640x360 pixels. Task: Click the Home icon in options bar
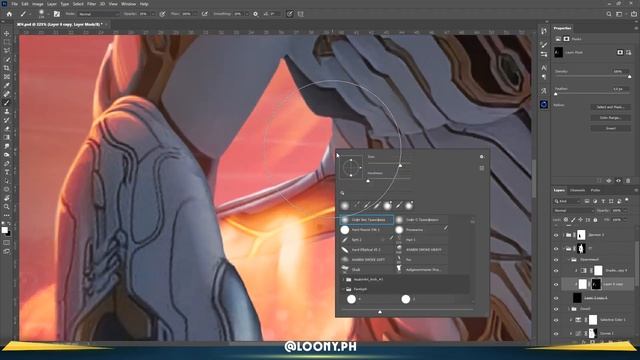9,14
